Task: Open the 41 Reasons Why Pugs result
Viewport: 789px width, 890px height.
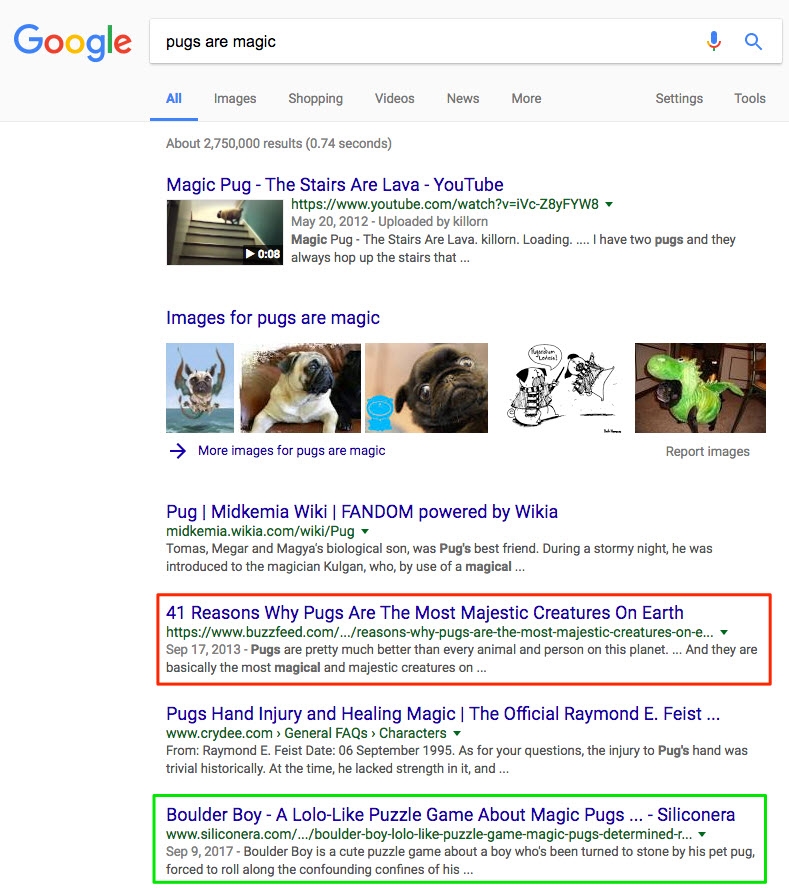Action: 425,613
